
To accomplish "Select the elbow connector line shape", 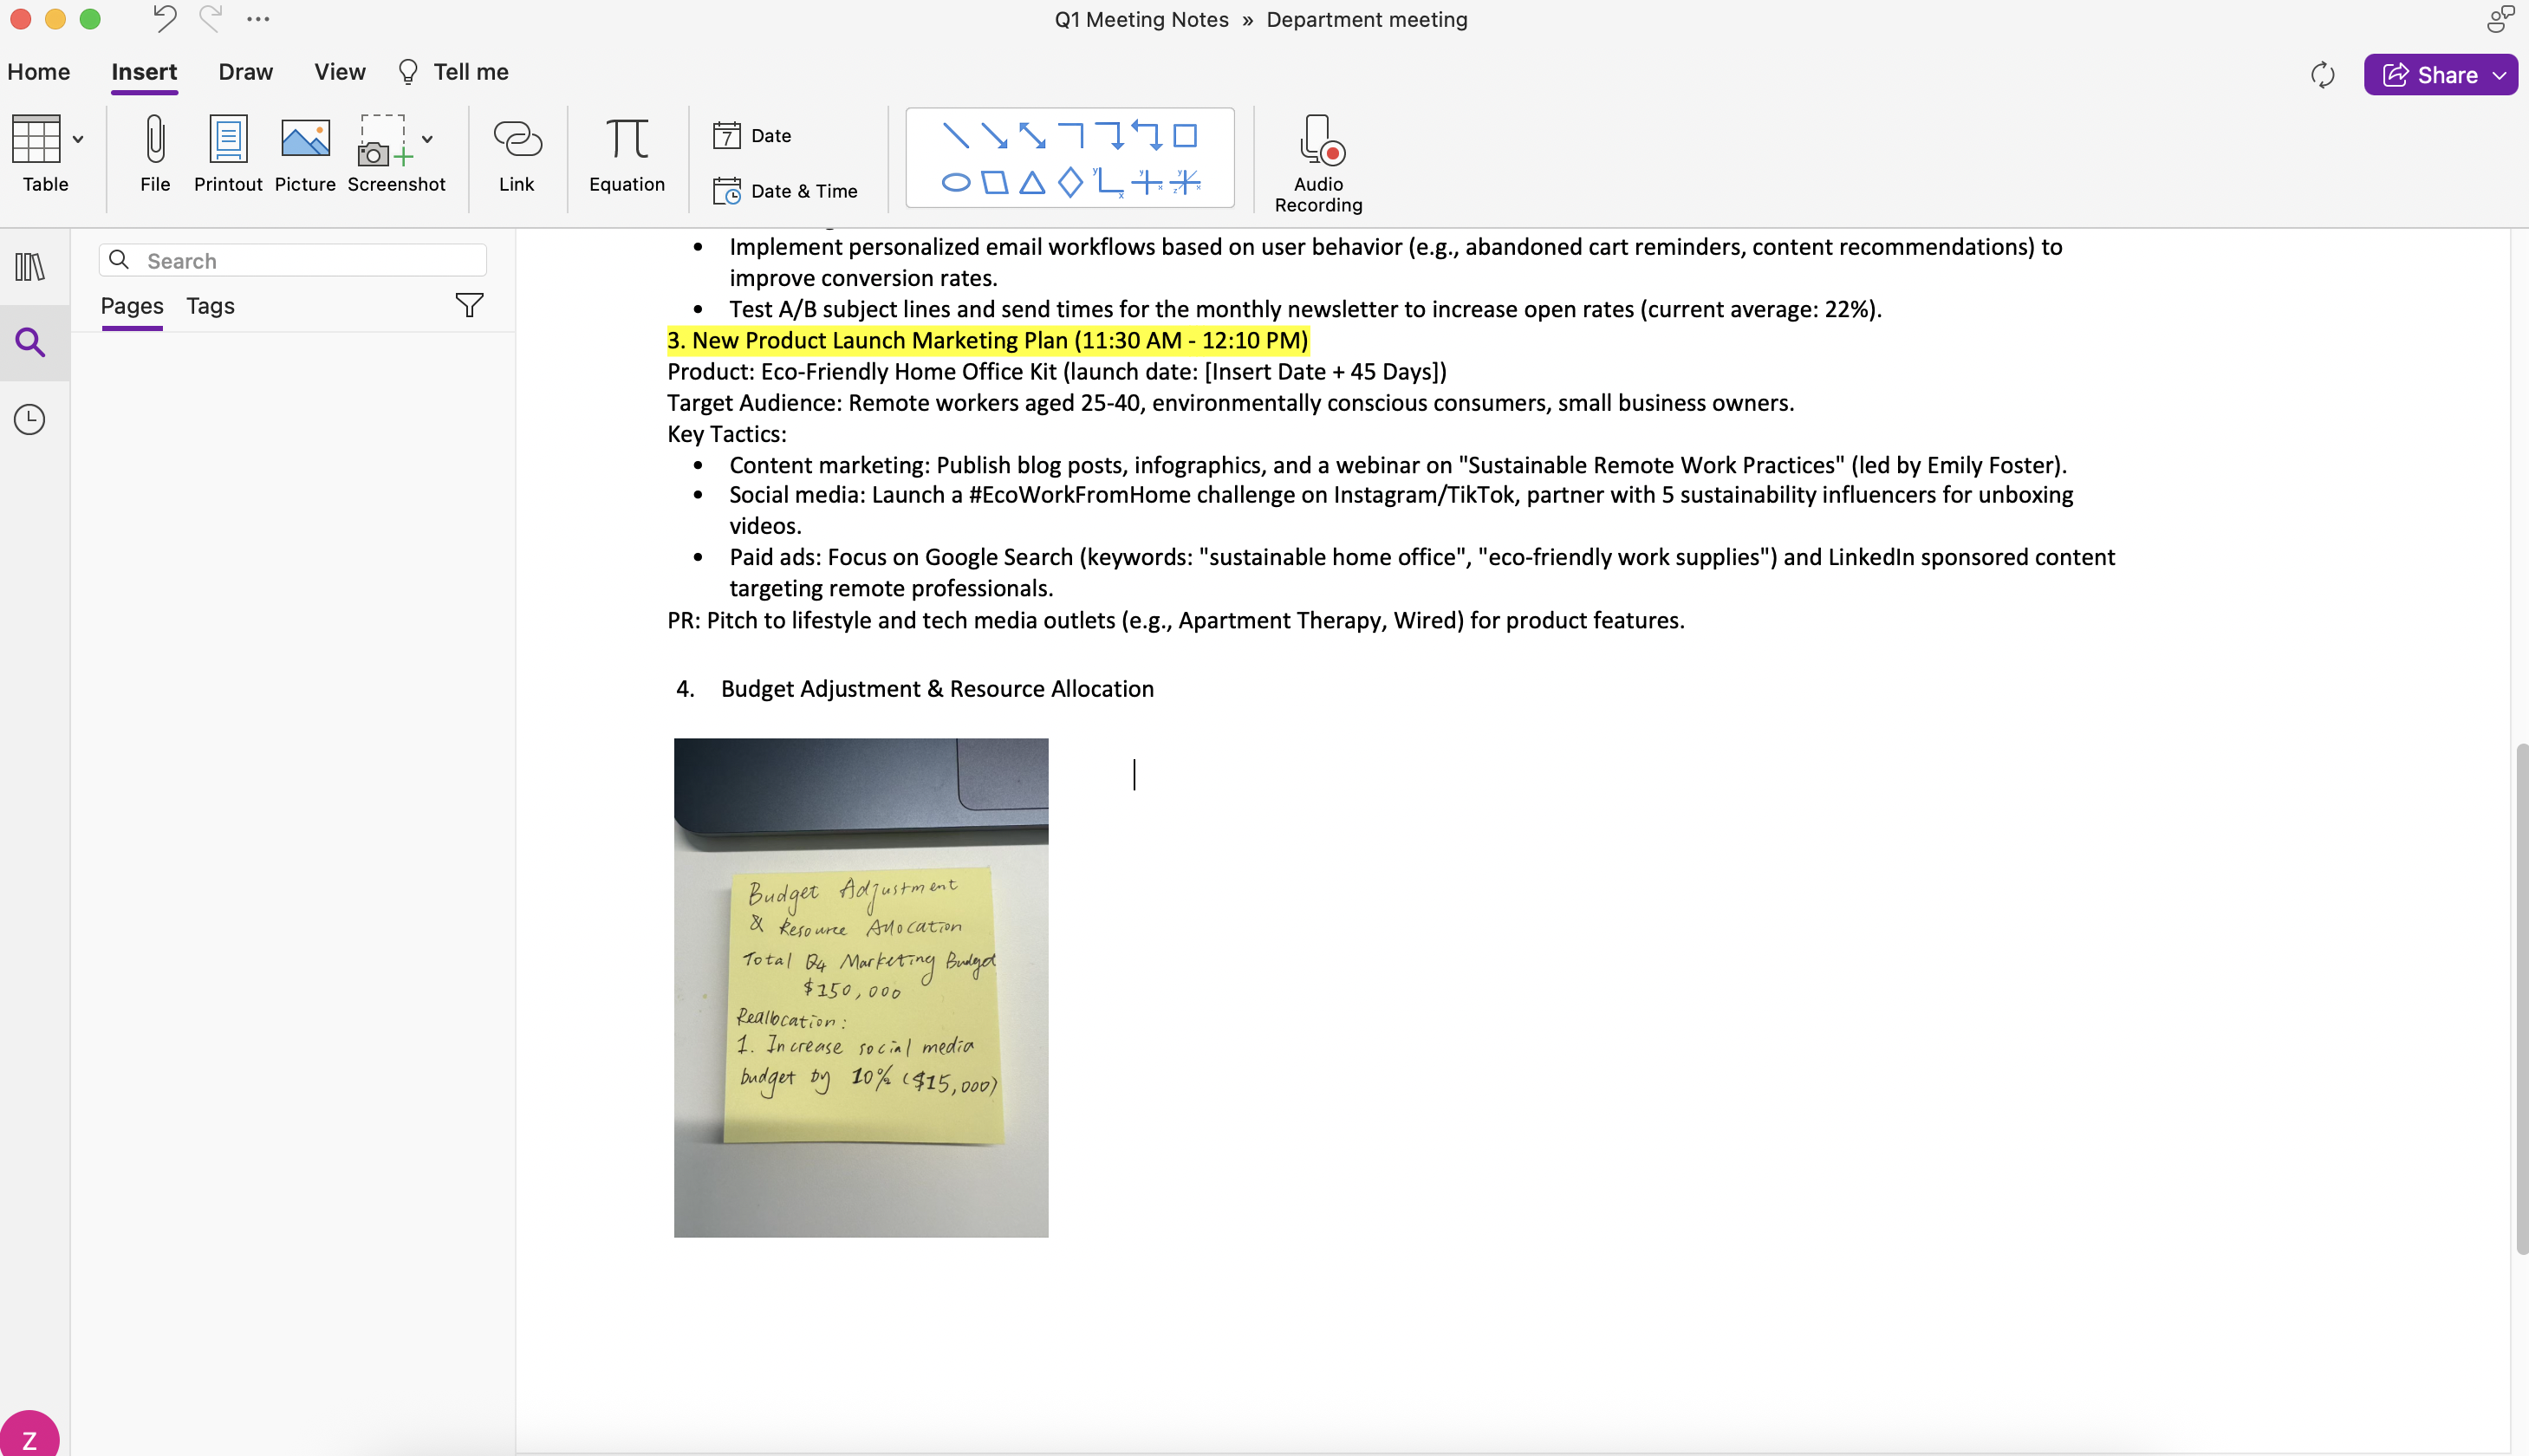I will (1071, 135).
